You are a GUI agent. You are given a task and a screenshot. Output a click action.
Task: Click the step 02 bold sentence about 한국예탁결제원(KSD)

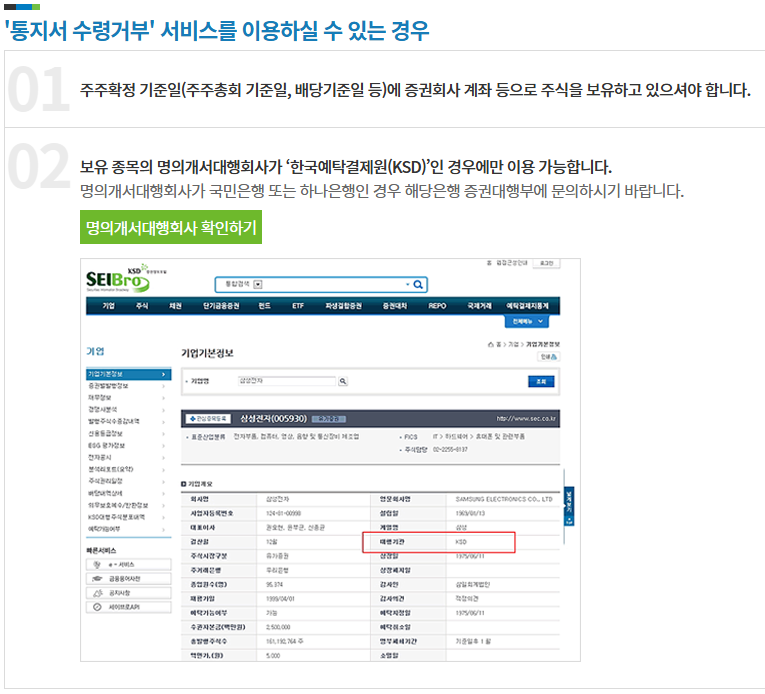tap(346, 167)
